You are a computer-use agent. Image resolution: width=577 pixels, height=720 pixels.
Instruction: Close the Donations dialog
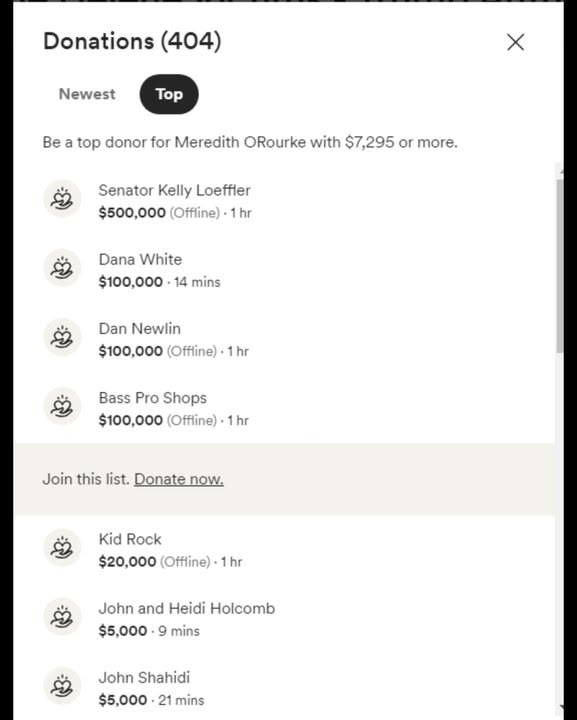(515, 42)
